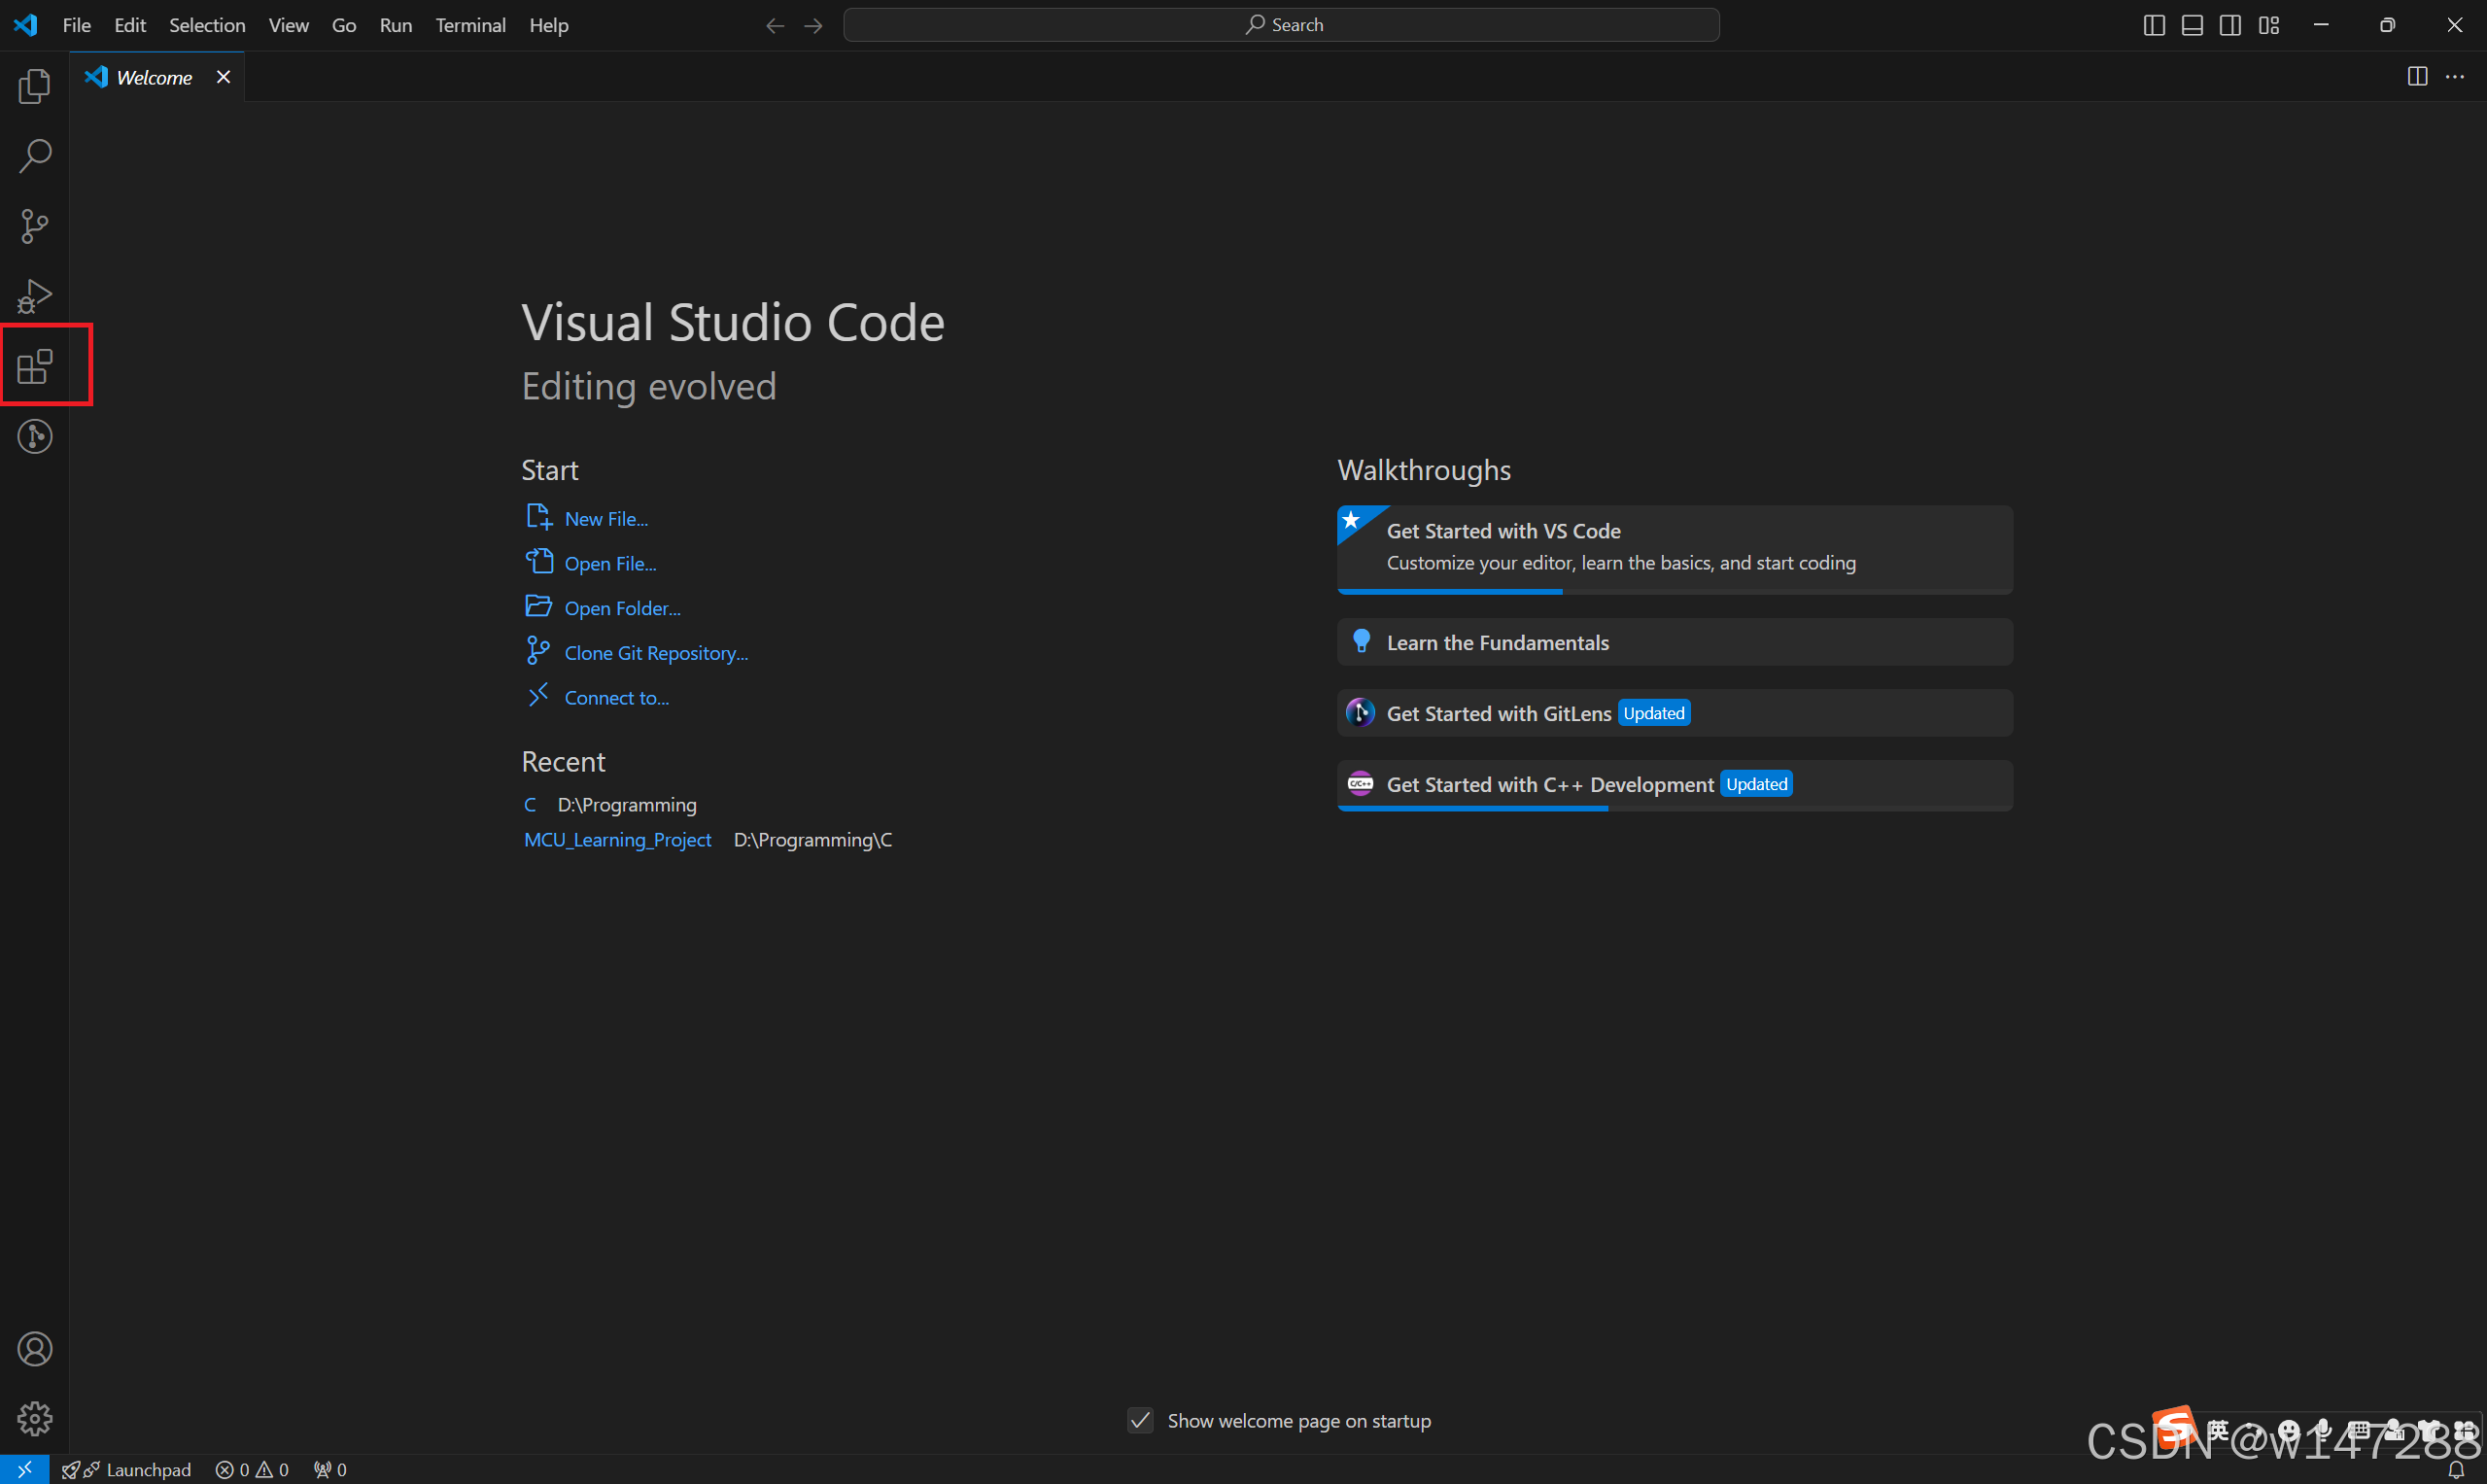Screen dimensions: 2487x1484
Task: Open the Customize Layout menu
Action: coord(2269,25)
